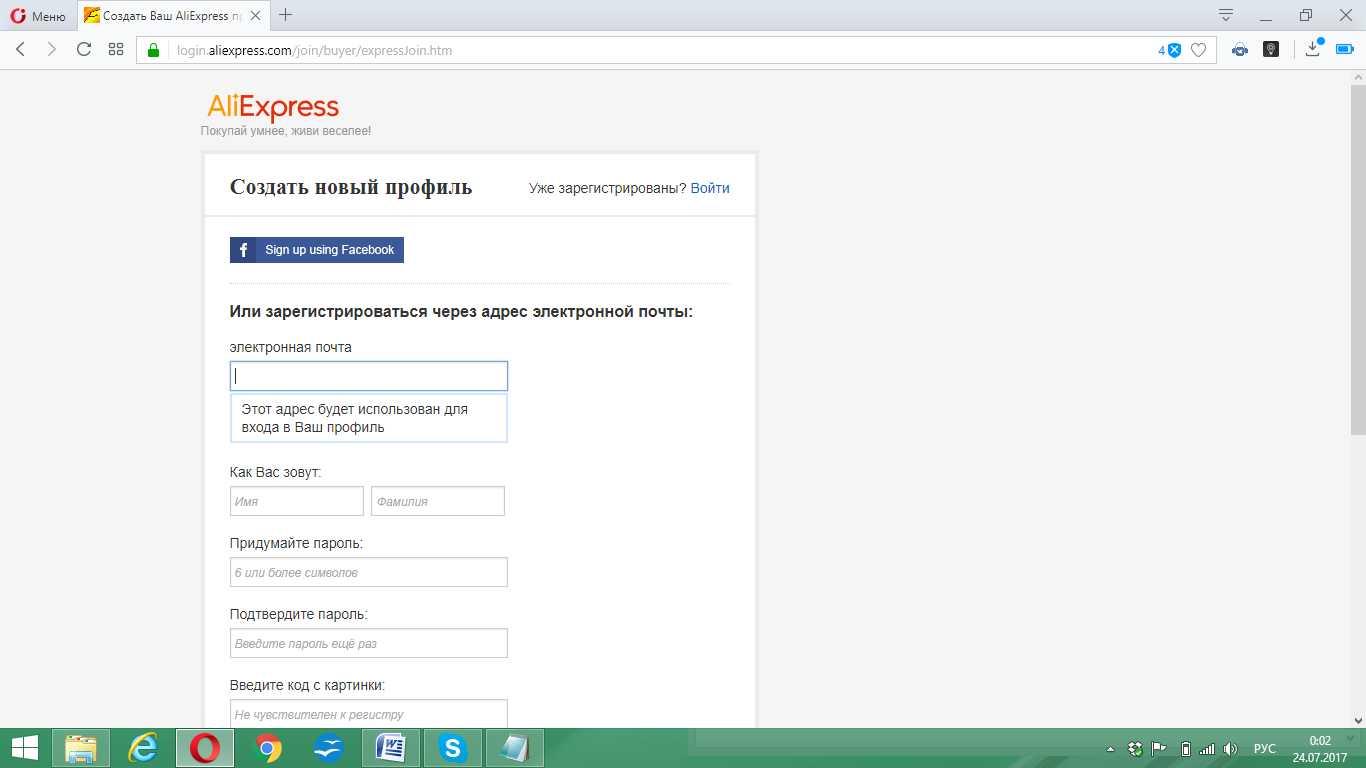This screenshot has width=1366, height=768.
Task: Launch Internet Explorer from the taskbar
Action: (143, 748)
